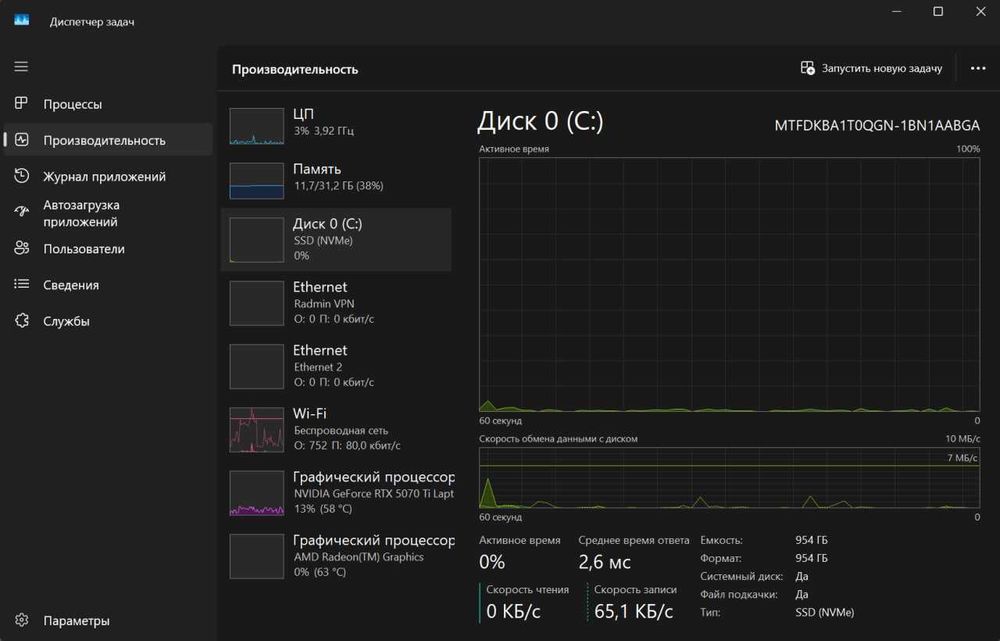The width and height of the screenshot is (1000, 641).
Task: Click Запустить новую задачу button
Action: point(871,68)
